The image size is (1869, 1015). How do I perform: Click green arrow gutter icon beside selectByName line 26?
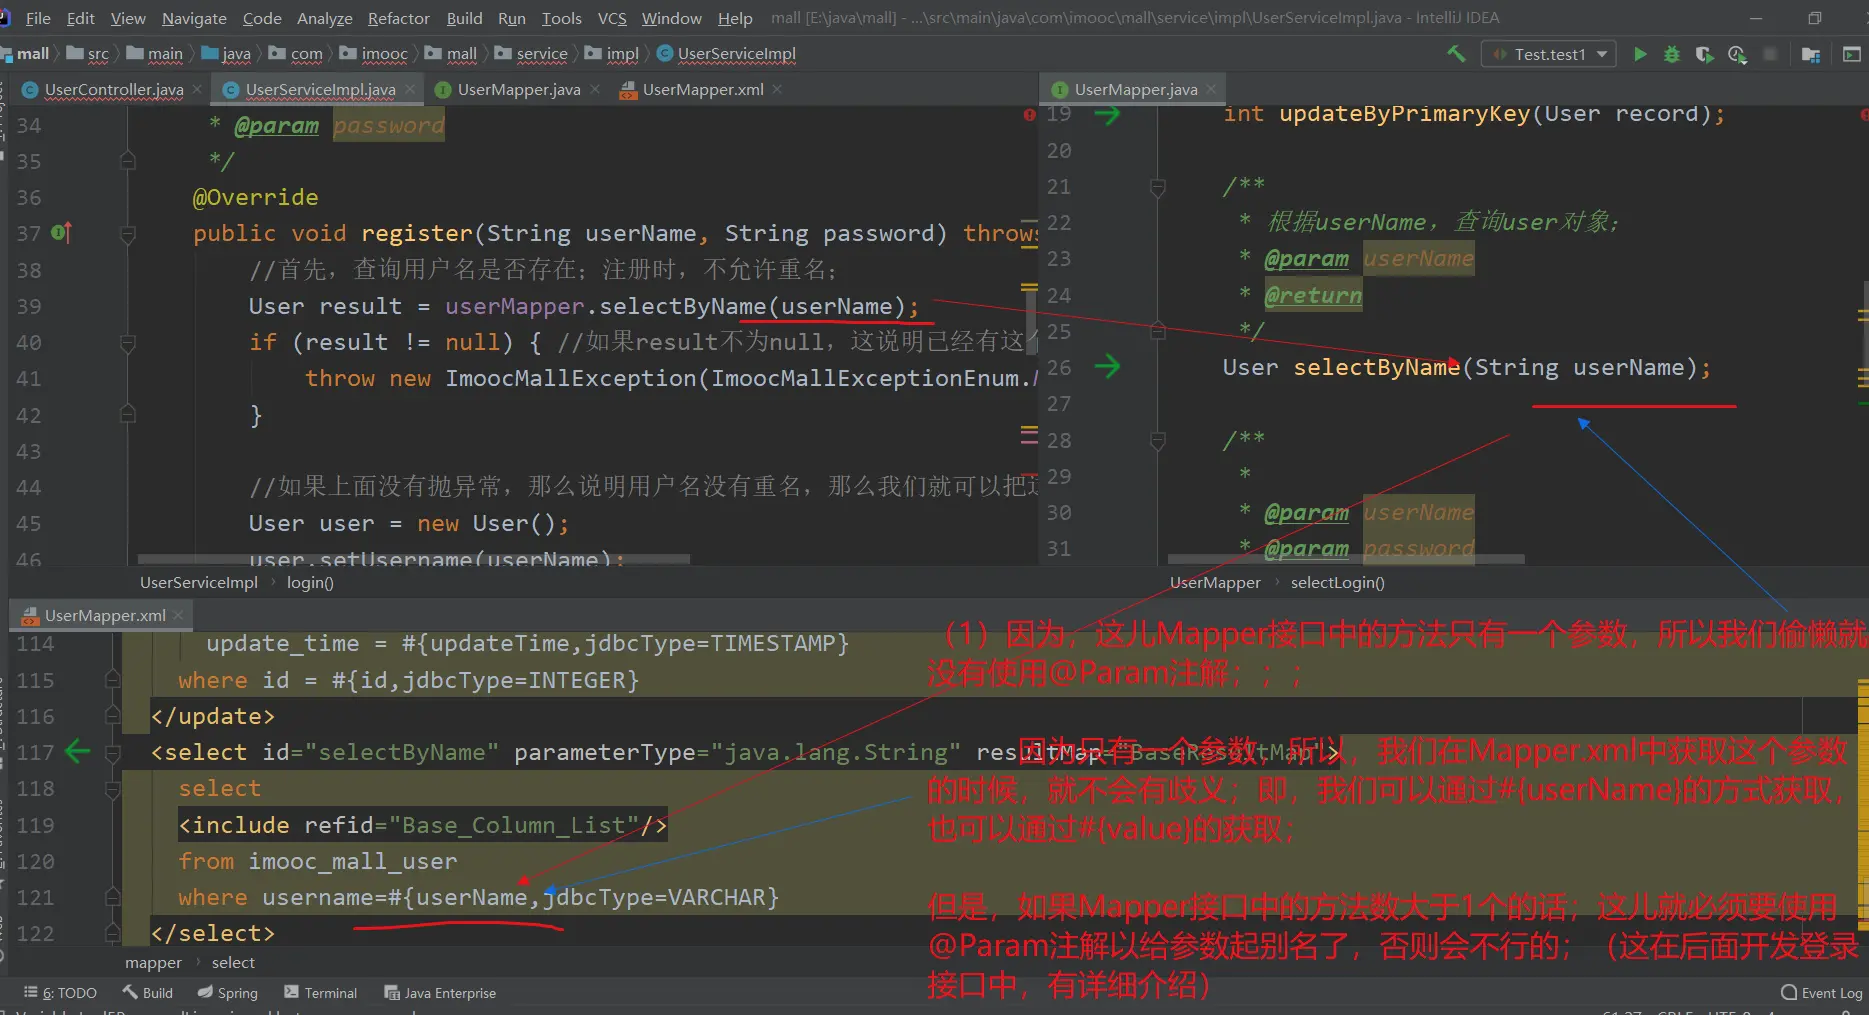1107,367
